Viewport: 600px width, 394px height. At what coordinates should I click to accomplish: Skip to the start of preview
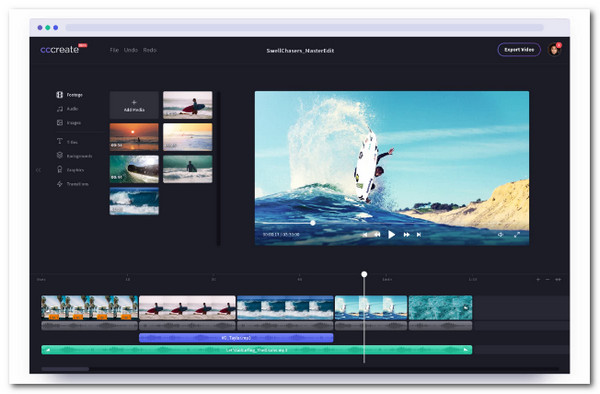(x=365, y=234)
